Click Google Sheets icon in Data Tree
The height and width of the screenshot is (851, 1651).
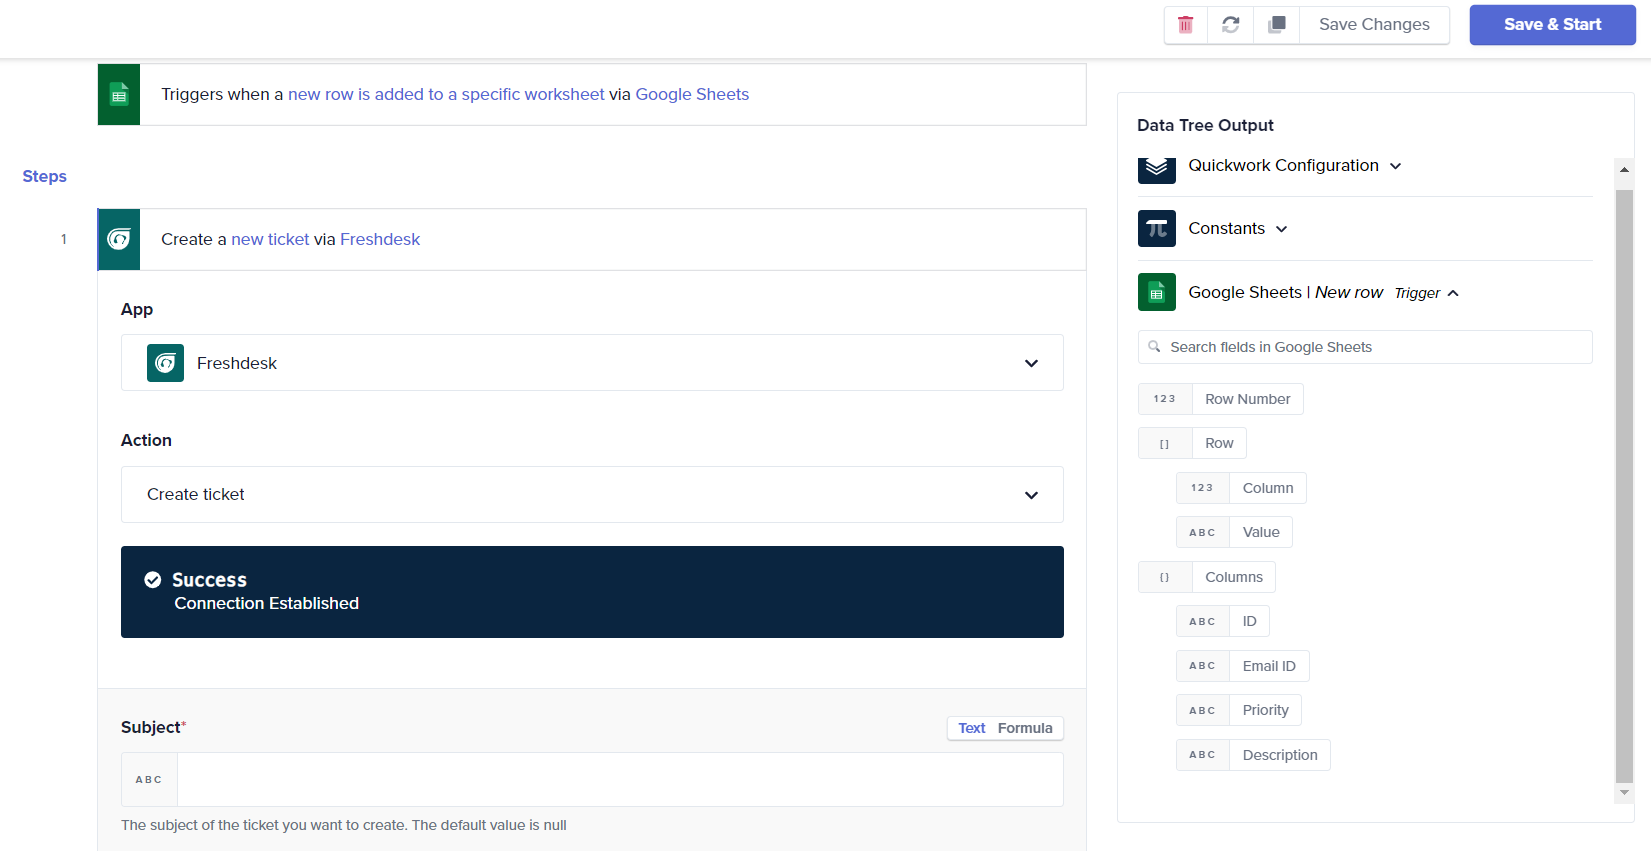(1157, 292)
